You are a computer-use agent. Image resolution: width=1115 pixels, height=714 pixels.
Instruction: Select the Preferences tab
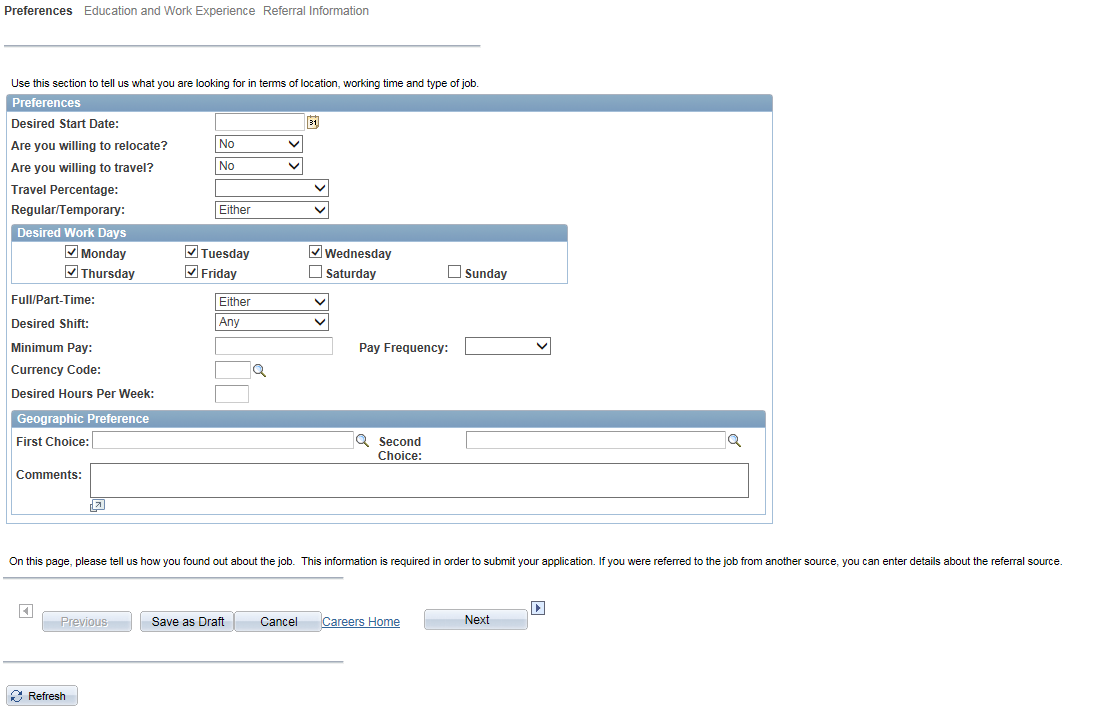click(38, 11)
